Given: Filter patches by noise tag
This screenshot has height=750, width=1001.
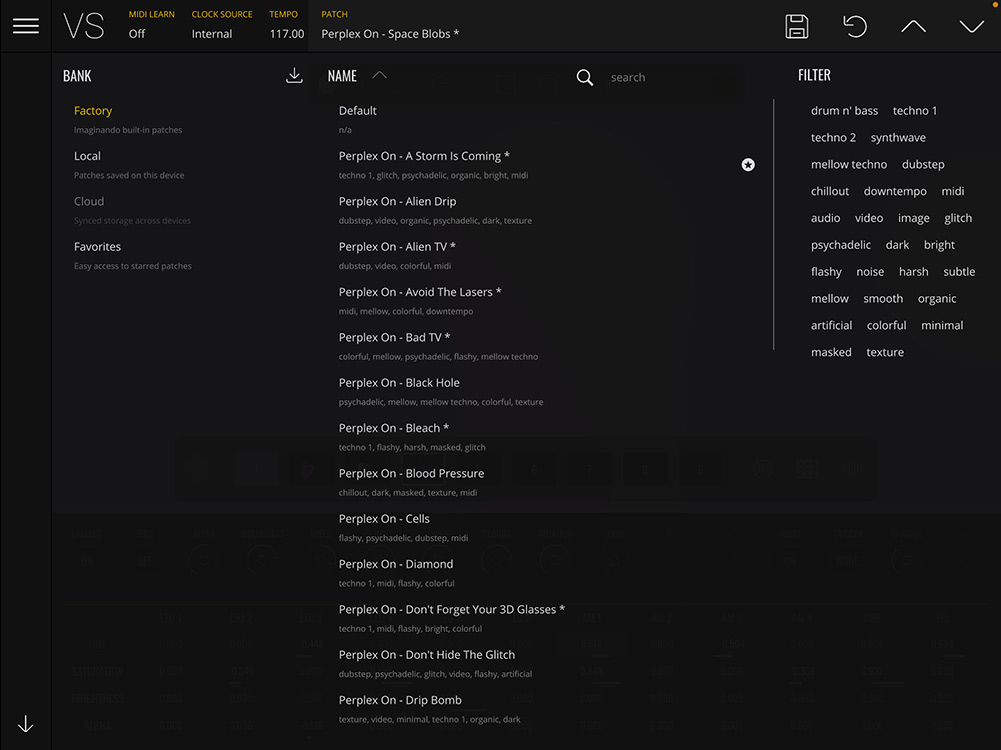Looking at the screenshot, I should pyautogui.click(x=869, y=271).
